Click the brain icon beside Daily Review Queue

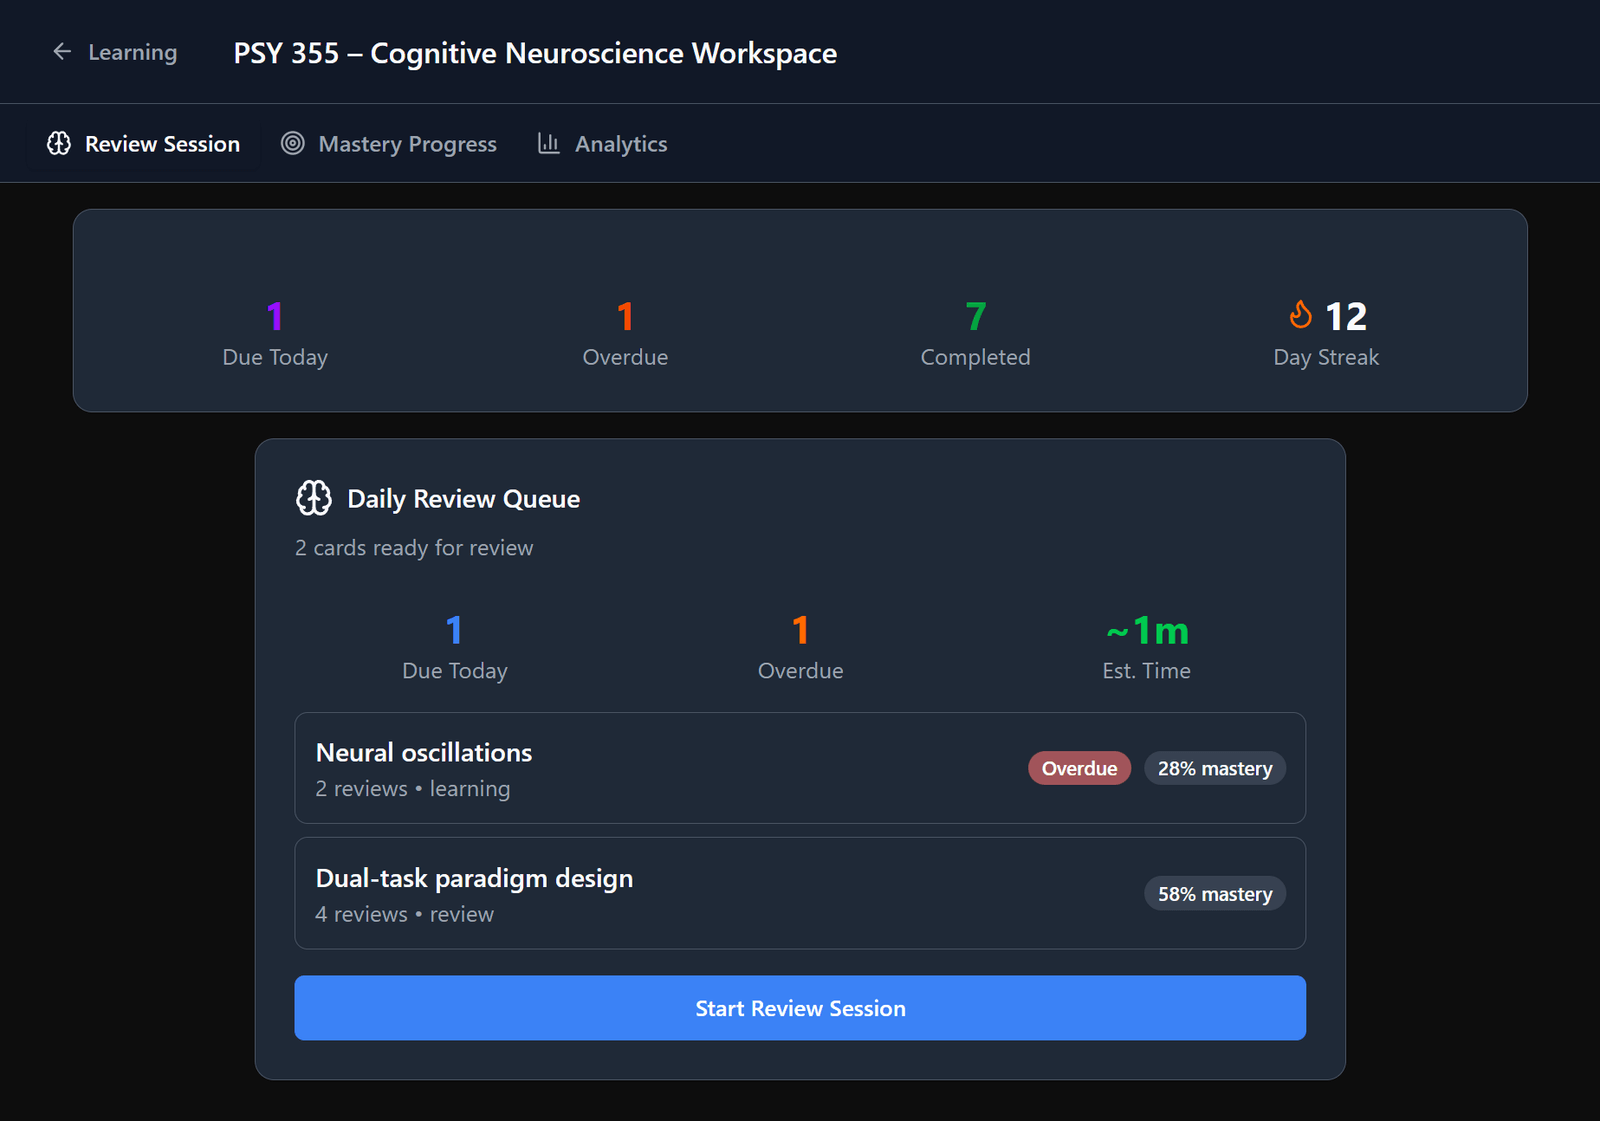[314, 497]
